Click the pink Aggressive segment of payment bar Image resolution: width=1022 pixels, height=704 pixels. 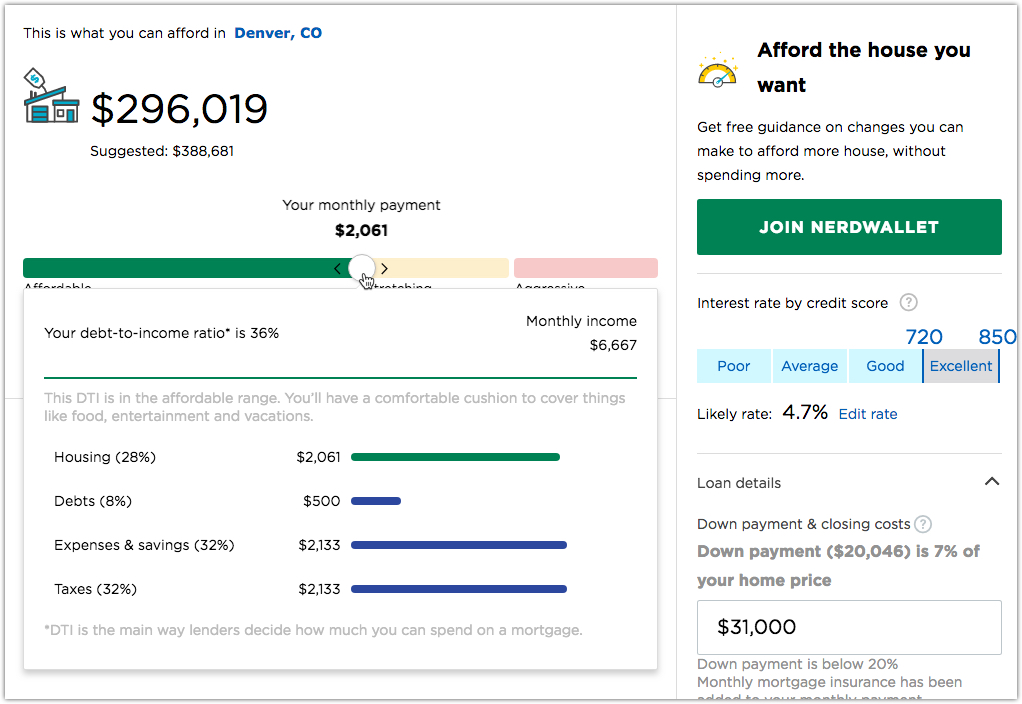tap(585, 268)
